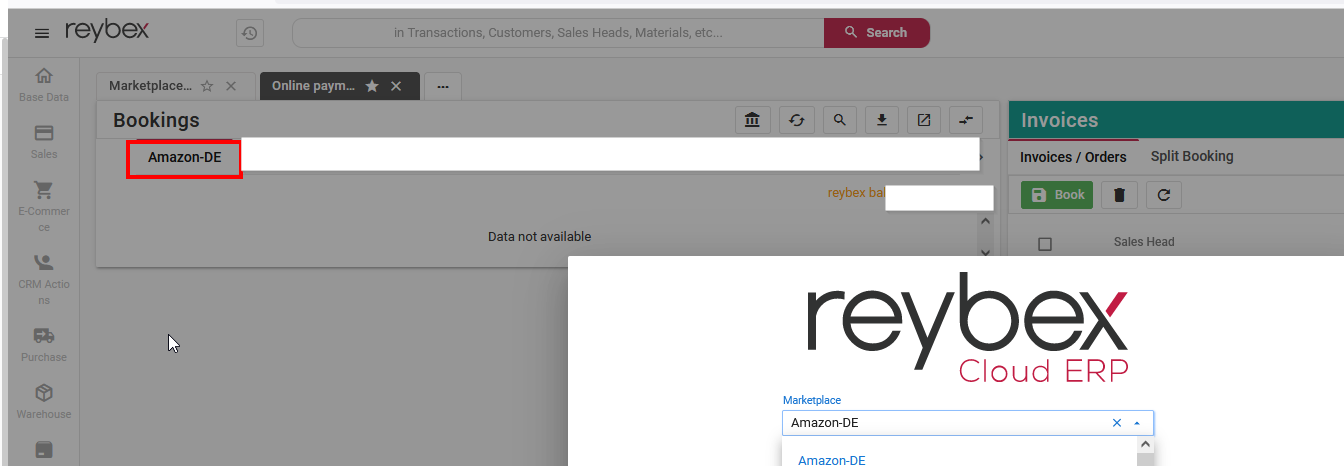Open Warehouse section in sidebar
Image resolution: width=1344 pixels, height=466 pixels.
(44, 402)
